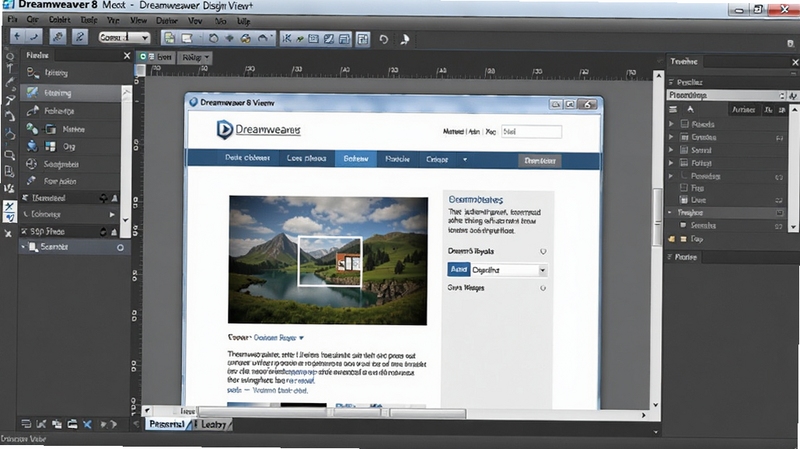
Task: Click the right arrow on the Lohomge row
Action: pyautogui.click(x=112, y=215)
